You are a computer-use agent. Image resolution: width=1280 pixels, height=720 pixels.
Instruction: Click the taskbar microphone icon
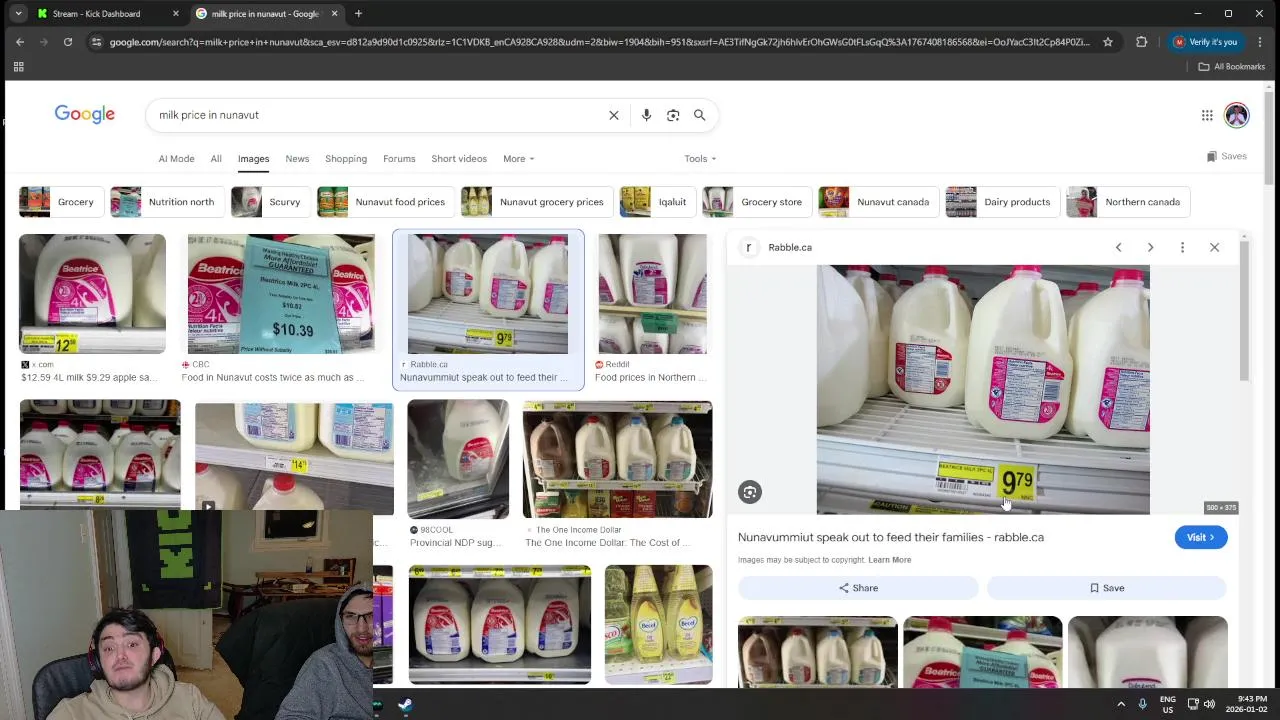click(1142, 704)
